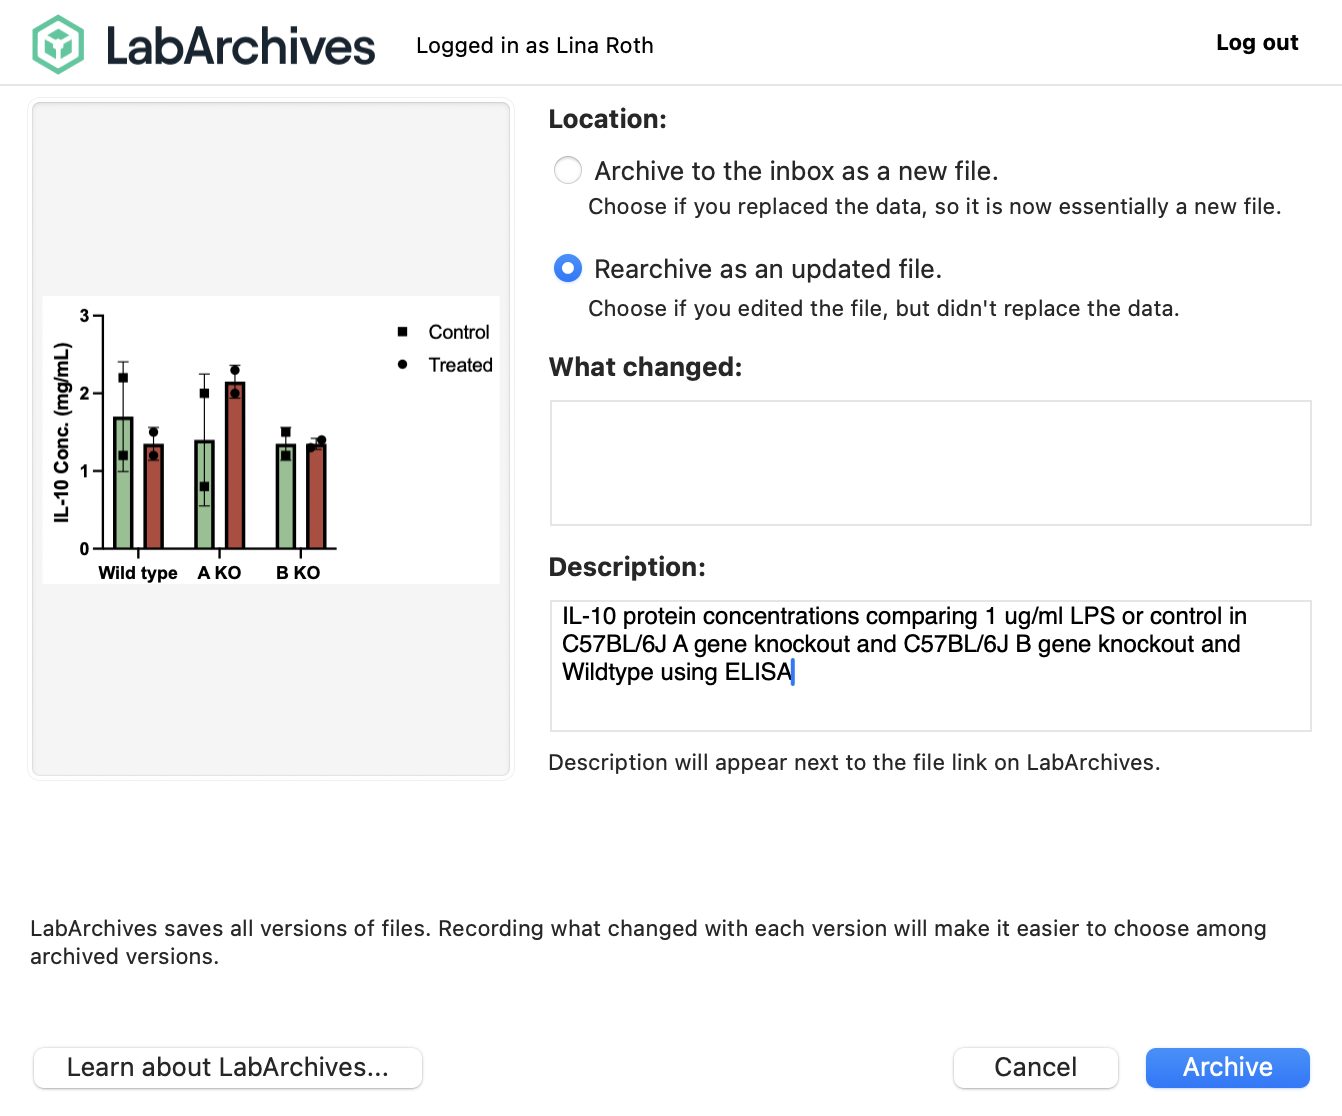This screenshot has height=1116, width=1342.
Task: Click the B KO axis label
Action: pyautogui.click(x=298, y=573)
